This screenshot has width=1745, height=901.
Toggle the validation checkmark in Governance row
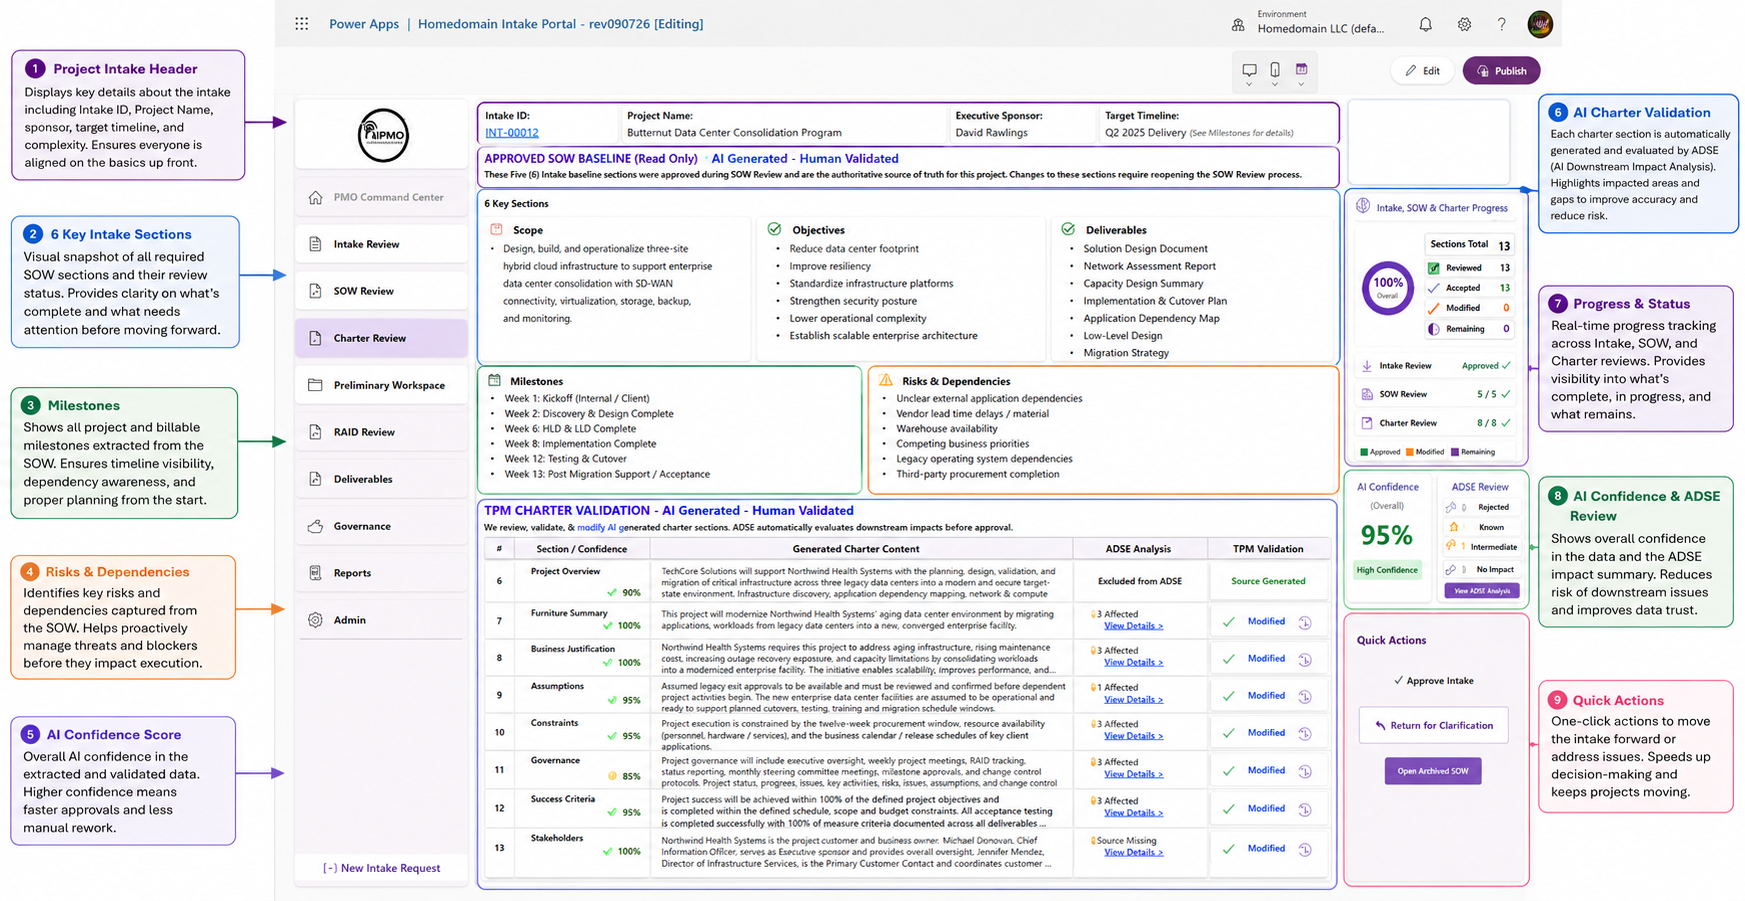[1229, 771]
